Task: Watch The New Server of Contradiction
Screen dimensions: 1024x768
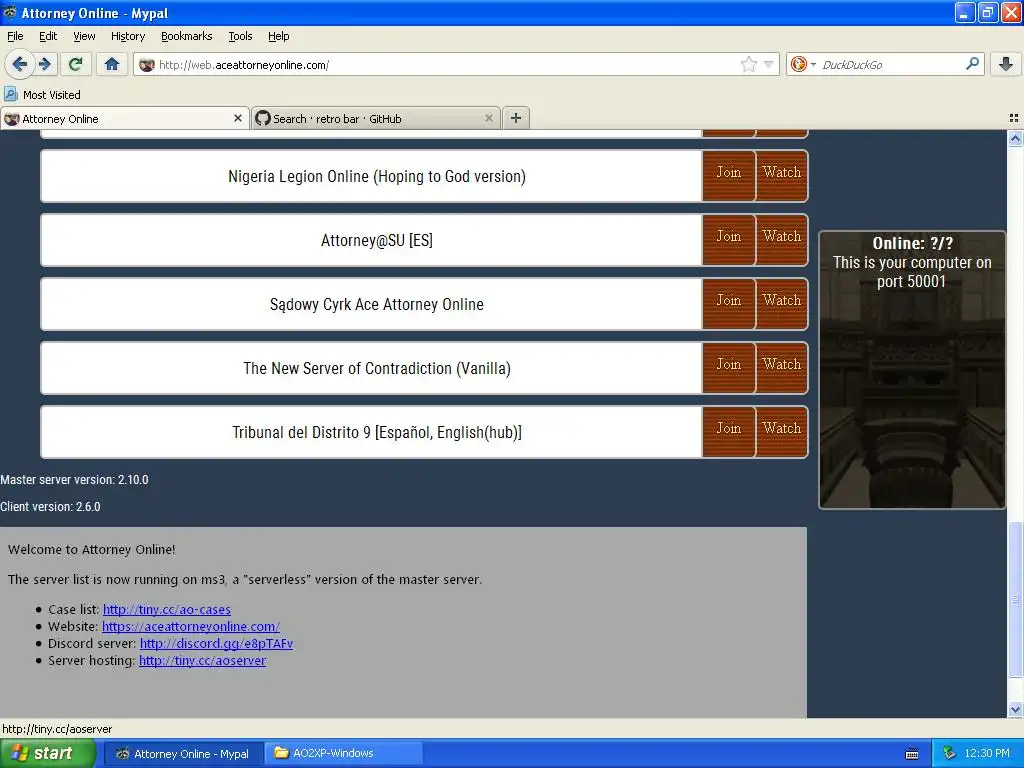Action: coord(782,368)
